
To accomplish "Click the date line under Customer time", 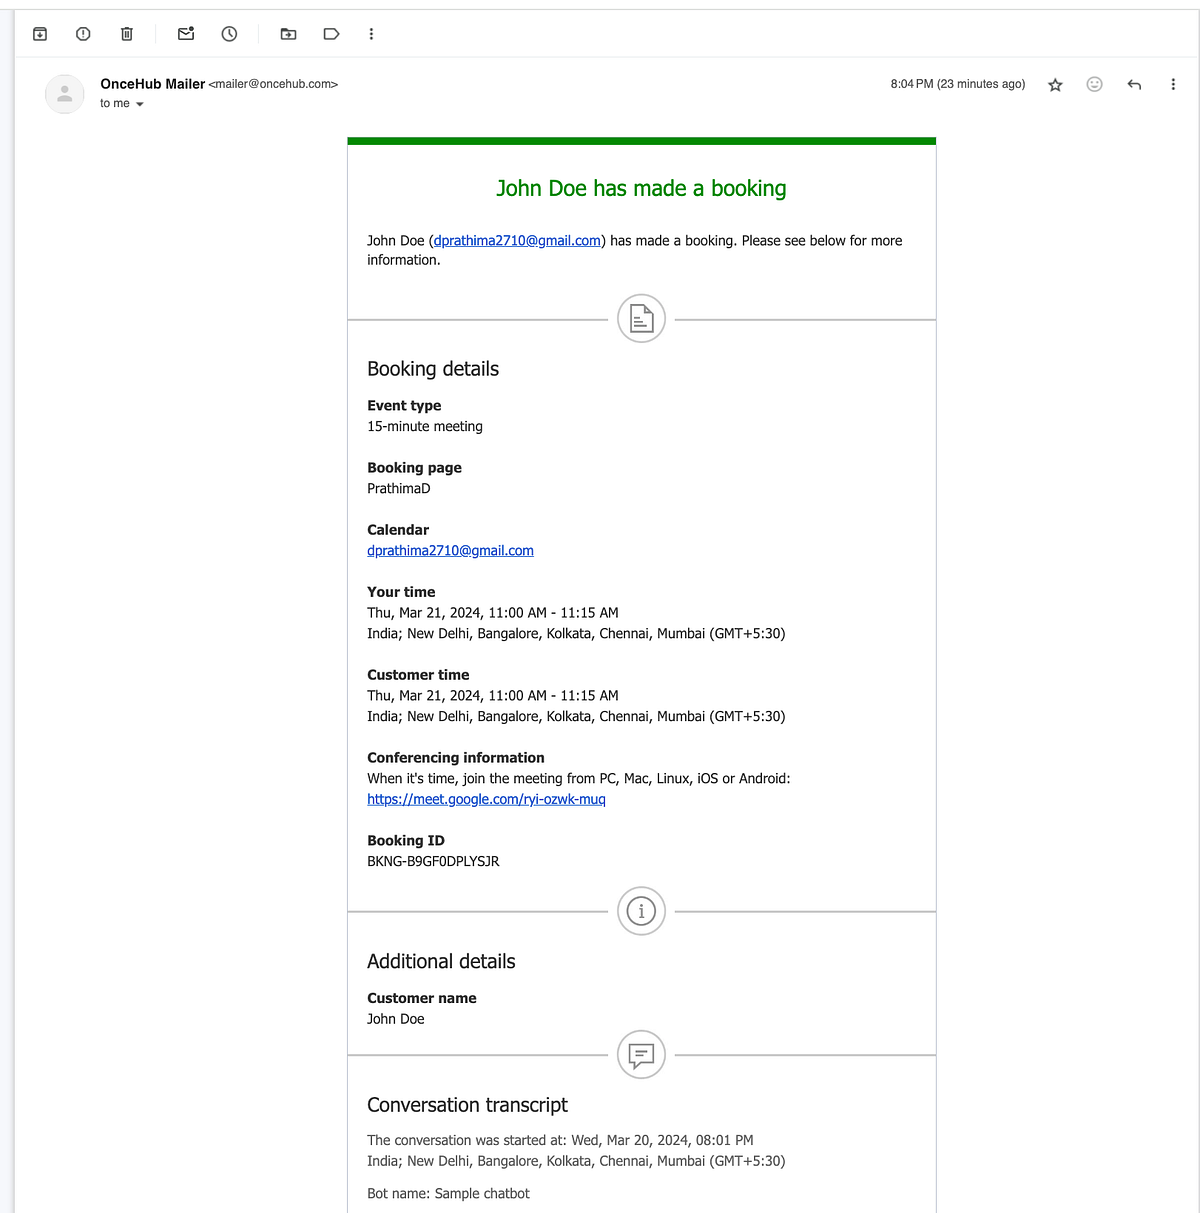I will click(x=493, y=696).
